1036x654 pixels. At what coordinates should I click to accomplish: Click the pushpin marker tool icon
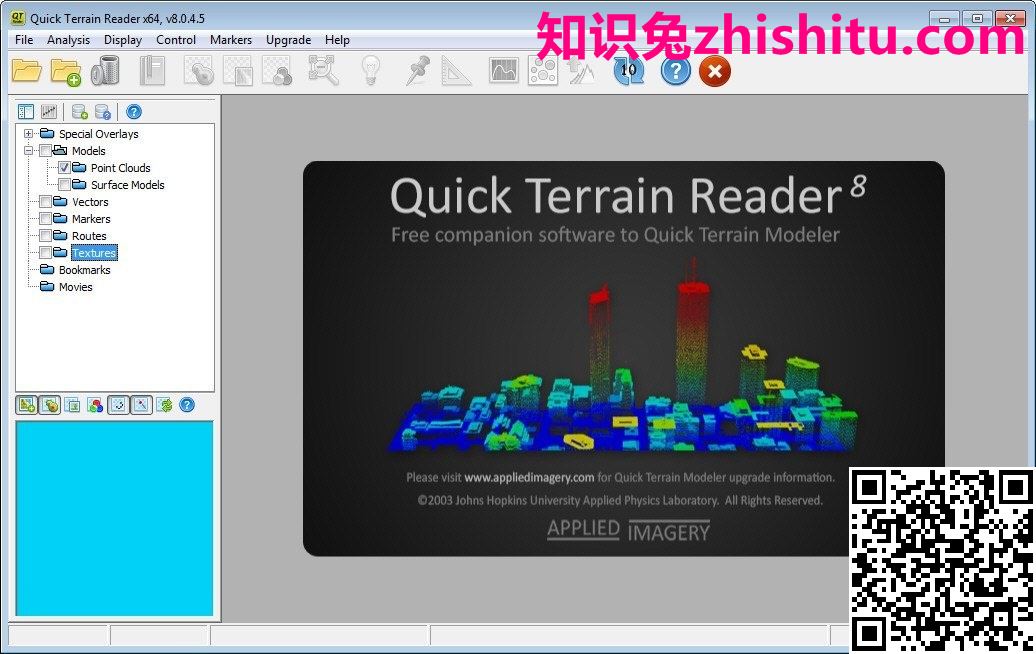[x=418, y=71]
